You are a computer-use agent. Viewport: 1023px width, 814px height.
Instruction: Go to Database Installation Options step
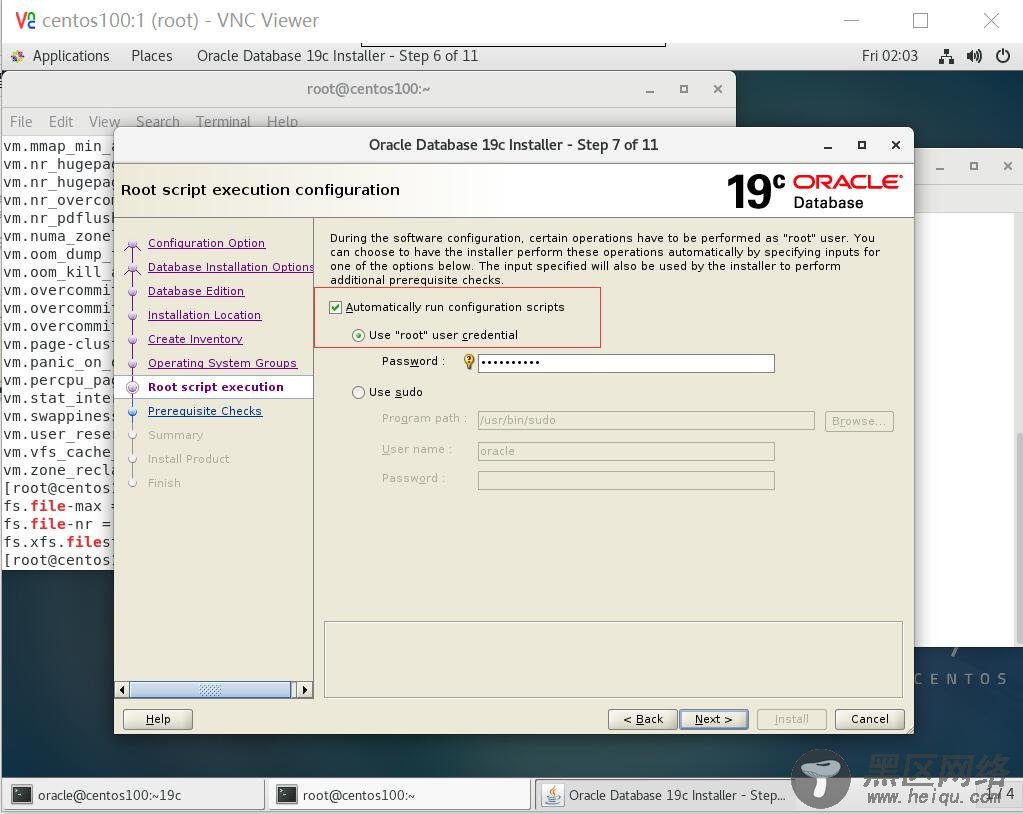tap(230, 267)
